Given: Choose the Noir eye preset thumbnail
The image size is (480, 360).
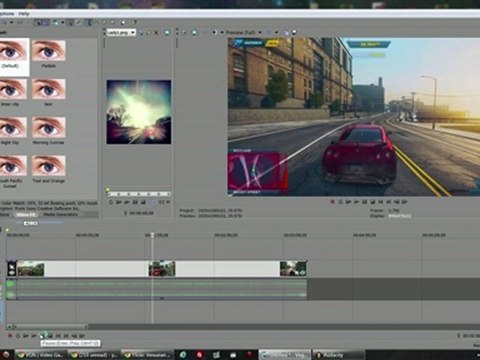Looking at the screenshot, I should coord(49,89).
